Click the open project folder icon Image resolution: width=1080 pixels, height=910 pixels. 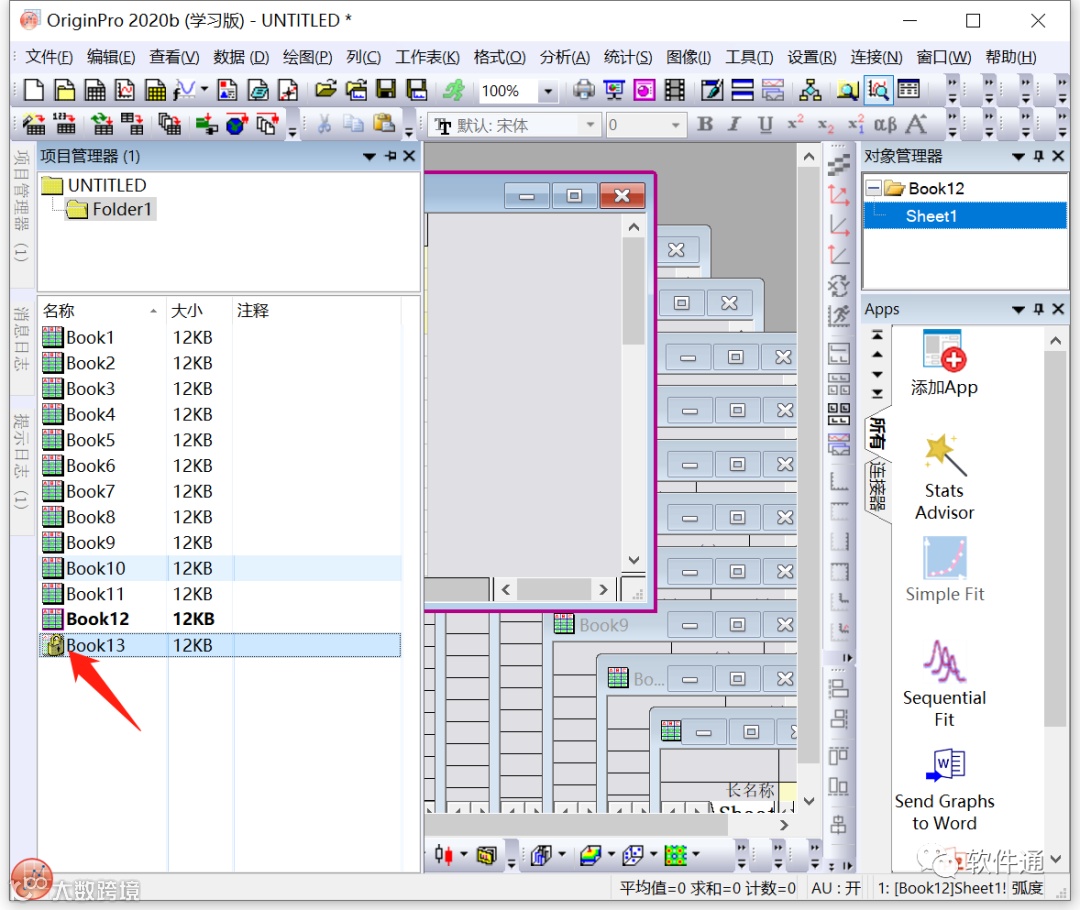pos(326,90)
